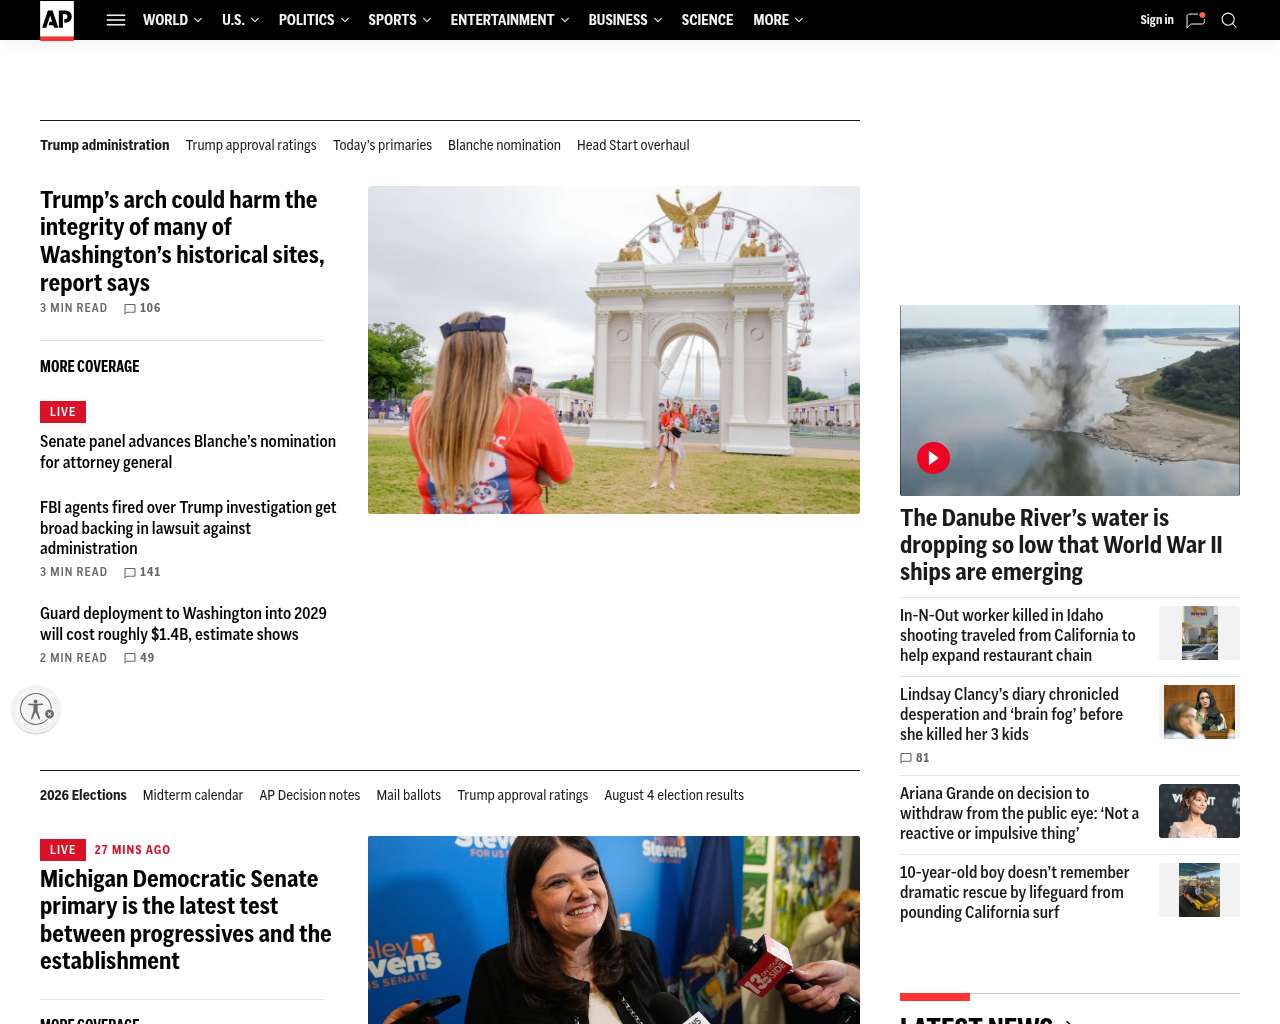Image resolution: width=1280 pixels, height=1024 pixels.
Task: Open the Science section
Action: [x=707, y=20]
